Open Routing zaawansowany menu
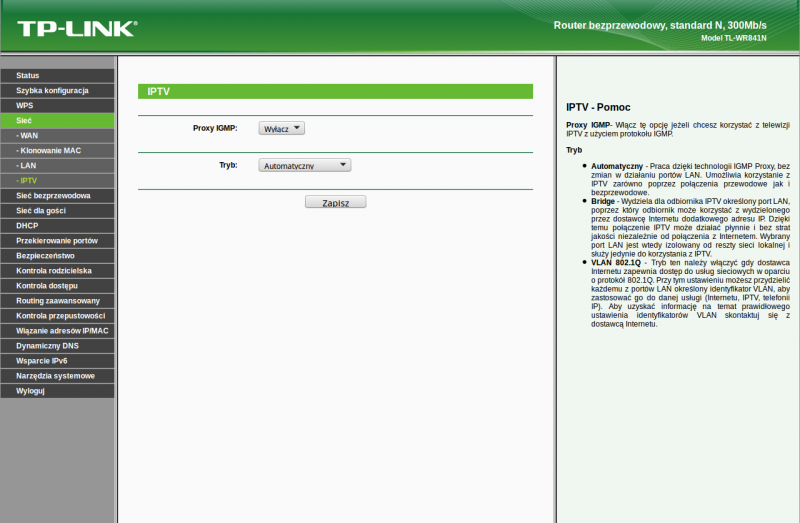 pyautogui.click(x=58, y=301)
